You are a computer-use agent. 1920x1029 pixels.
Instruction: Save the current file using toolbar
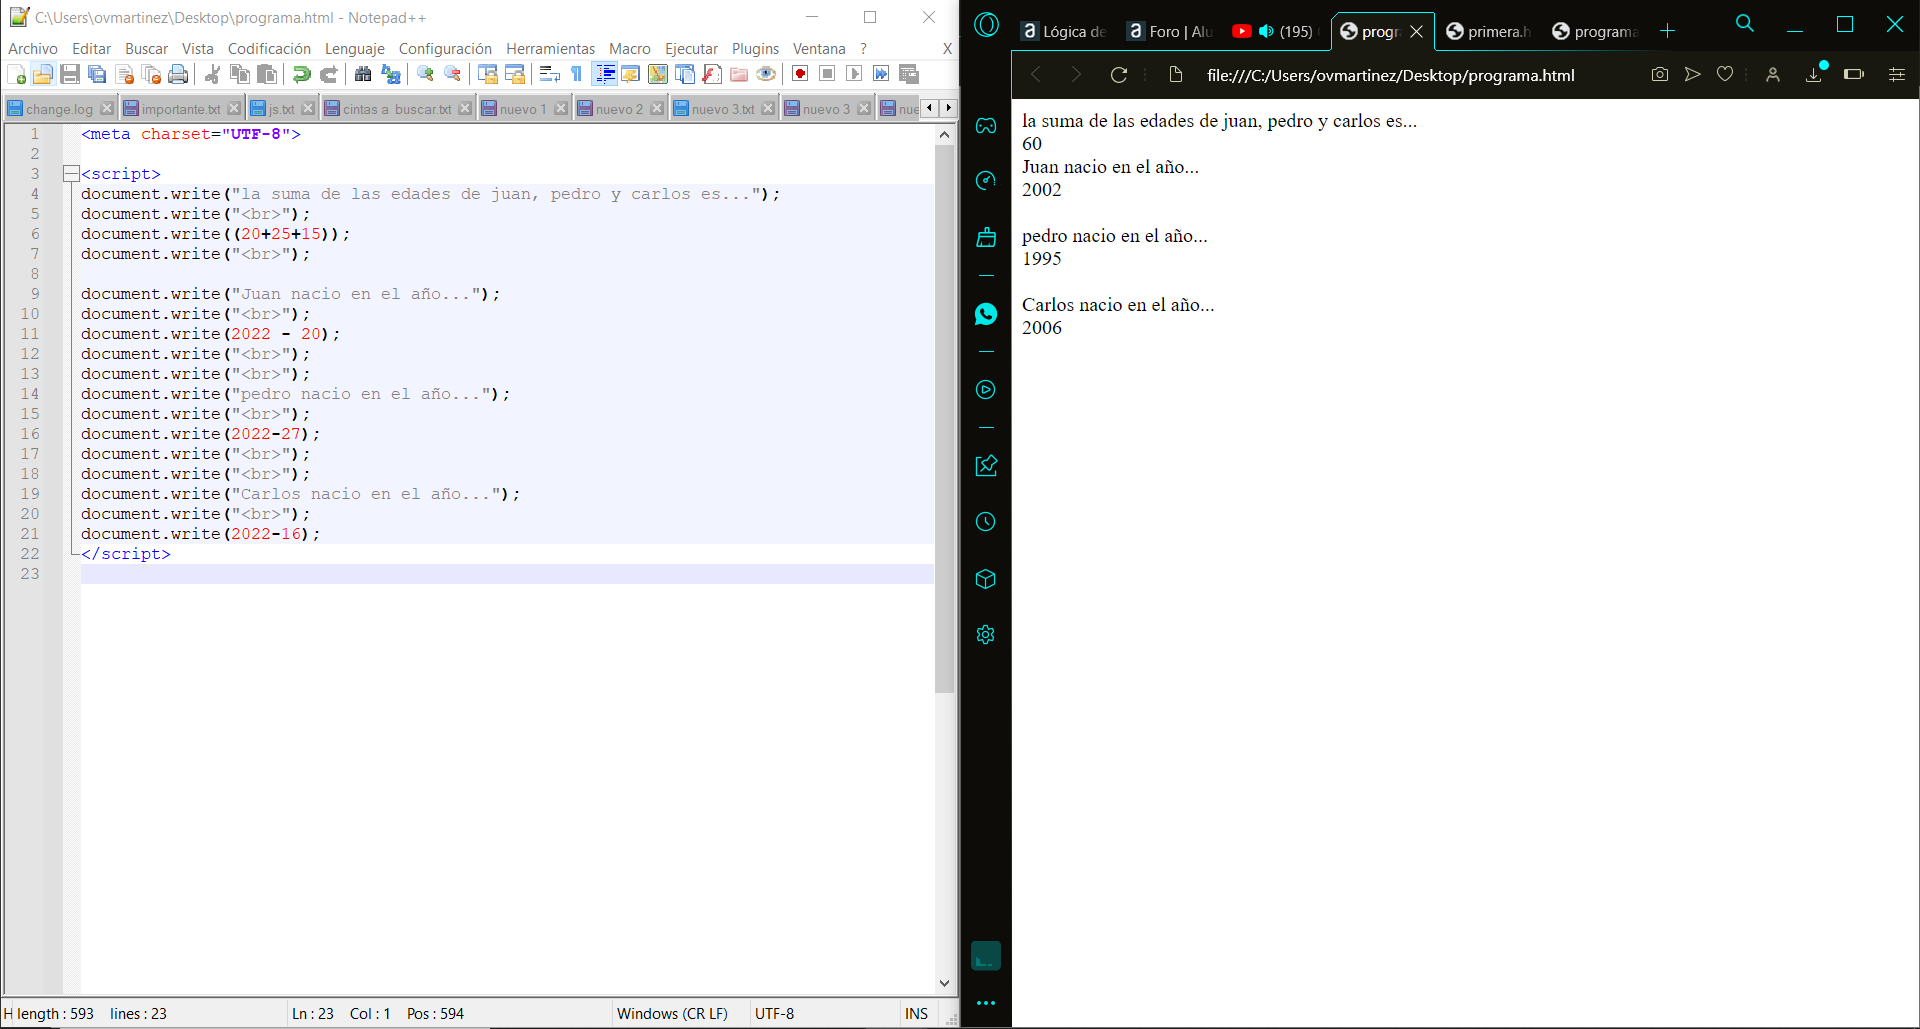[x=70, y=74]
